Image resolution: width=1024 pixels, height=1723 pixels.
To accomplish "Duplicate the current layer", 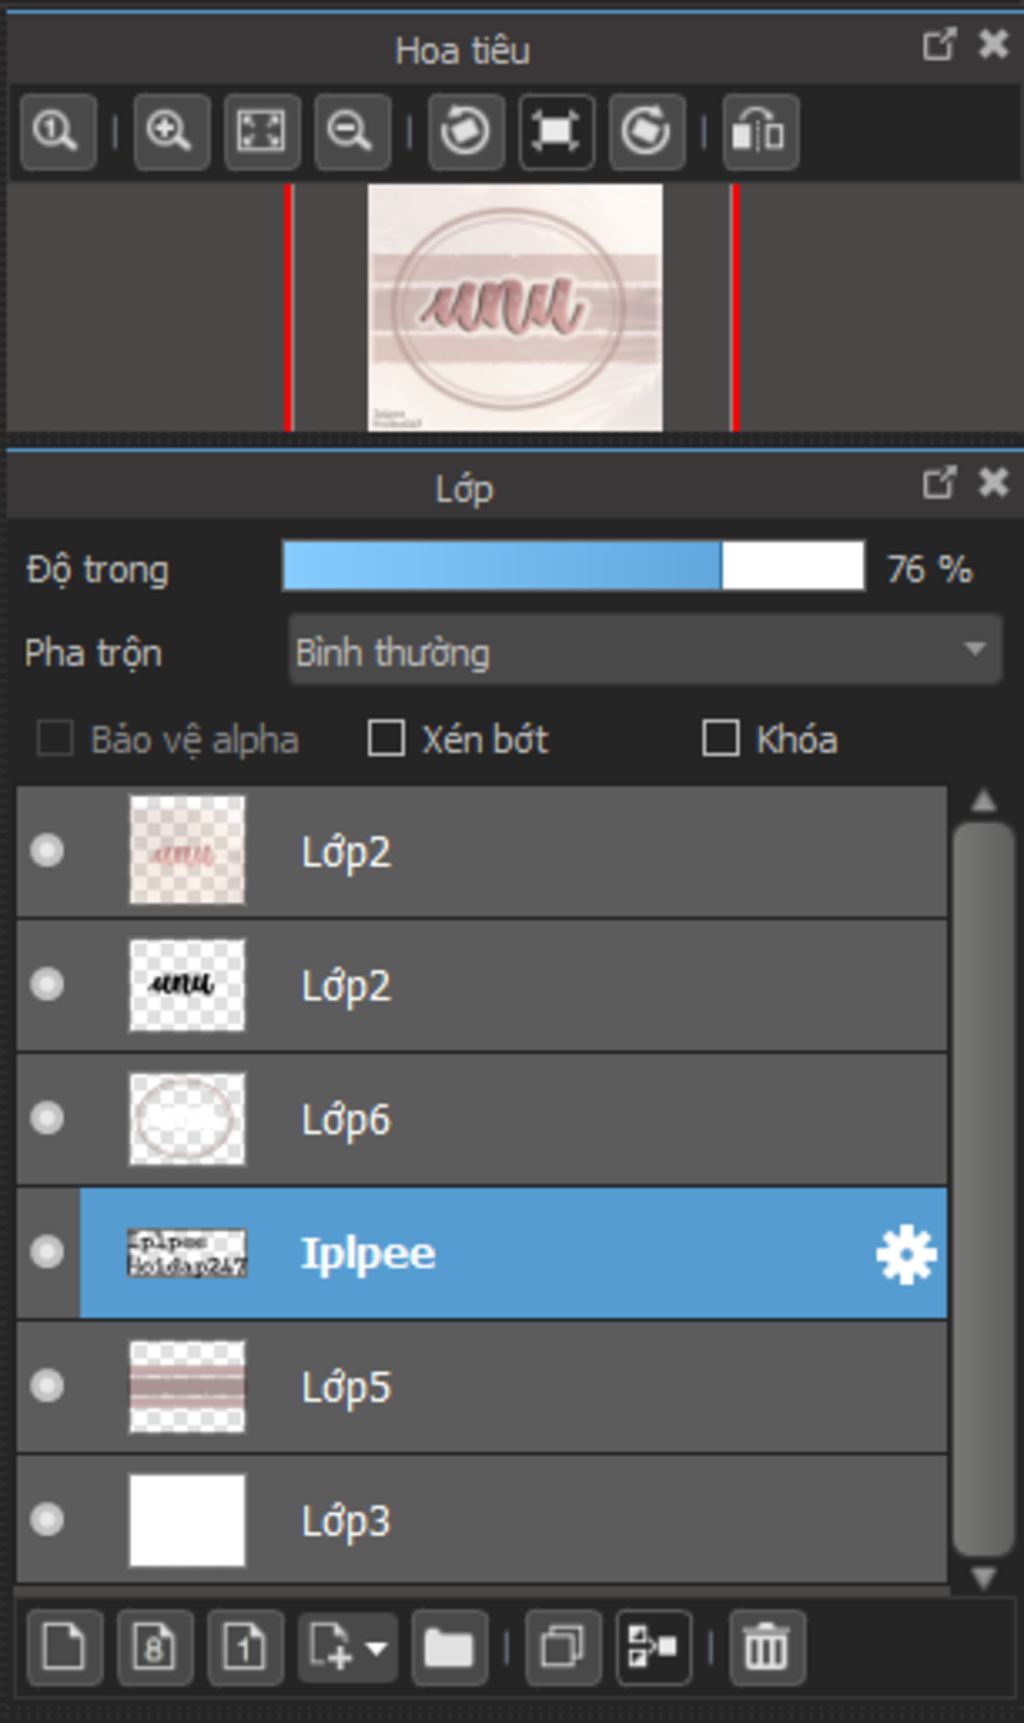I will click(x=563, y=1646).
